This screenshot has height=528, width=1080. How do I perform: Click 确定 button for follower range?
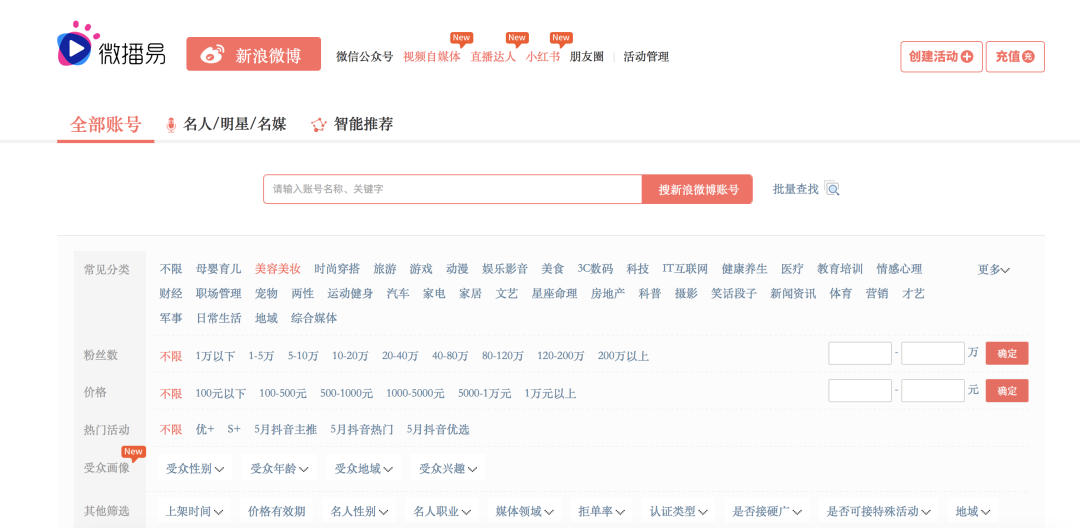tap(1007, 354)
